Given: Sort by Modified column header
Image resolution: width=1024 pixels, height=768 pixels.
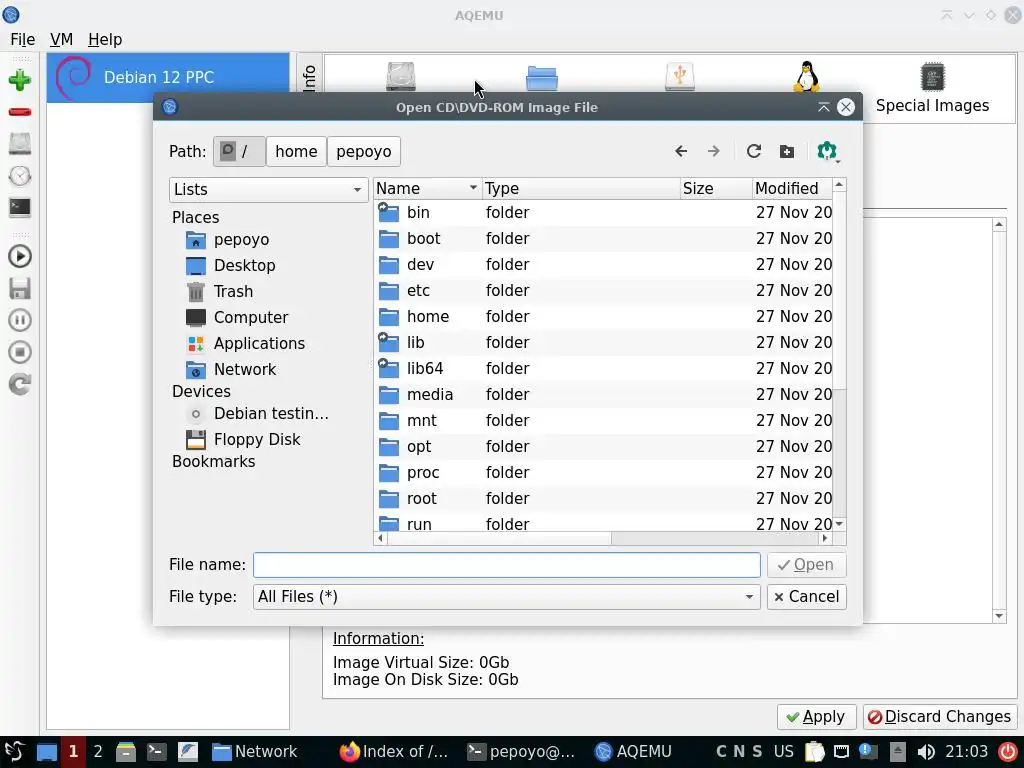Looking at the screenshot, I should click(792, 188).
